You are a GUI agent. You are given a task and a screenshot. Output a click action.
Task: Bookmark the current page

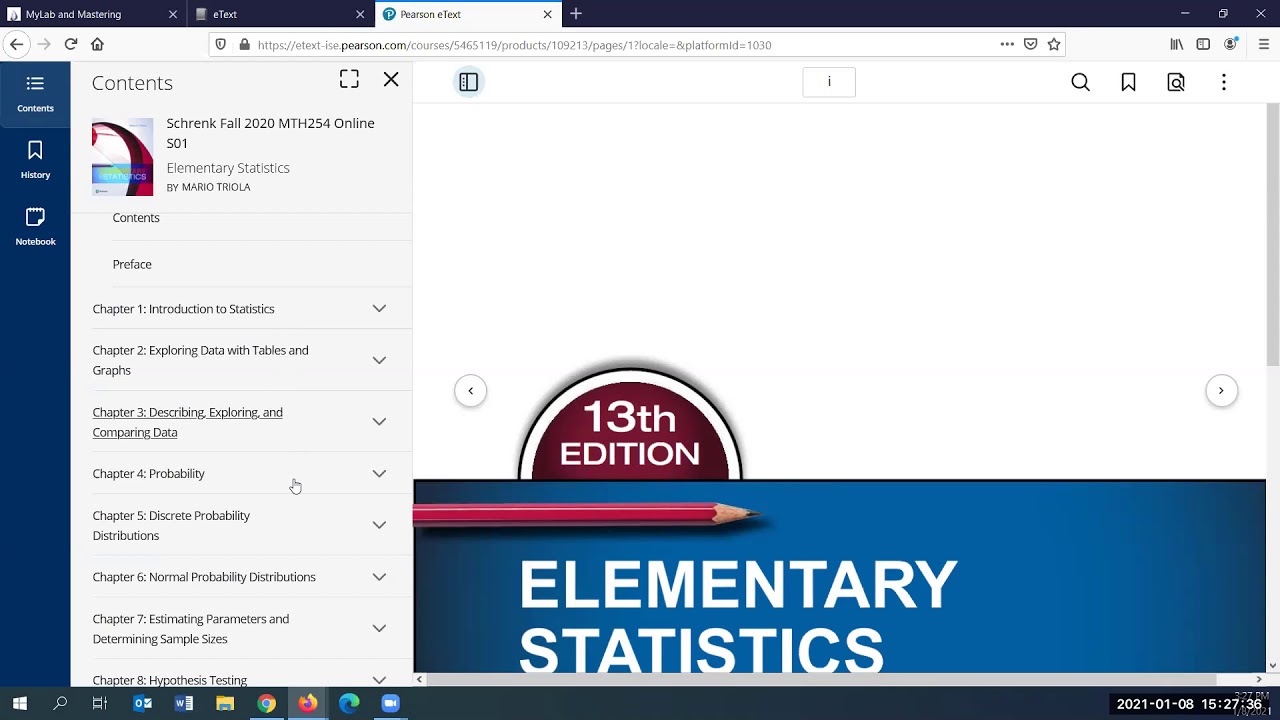1128,82
